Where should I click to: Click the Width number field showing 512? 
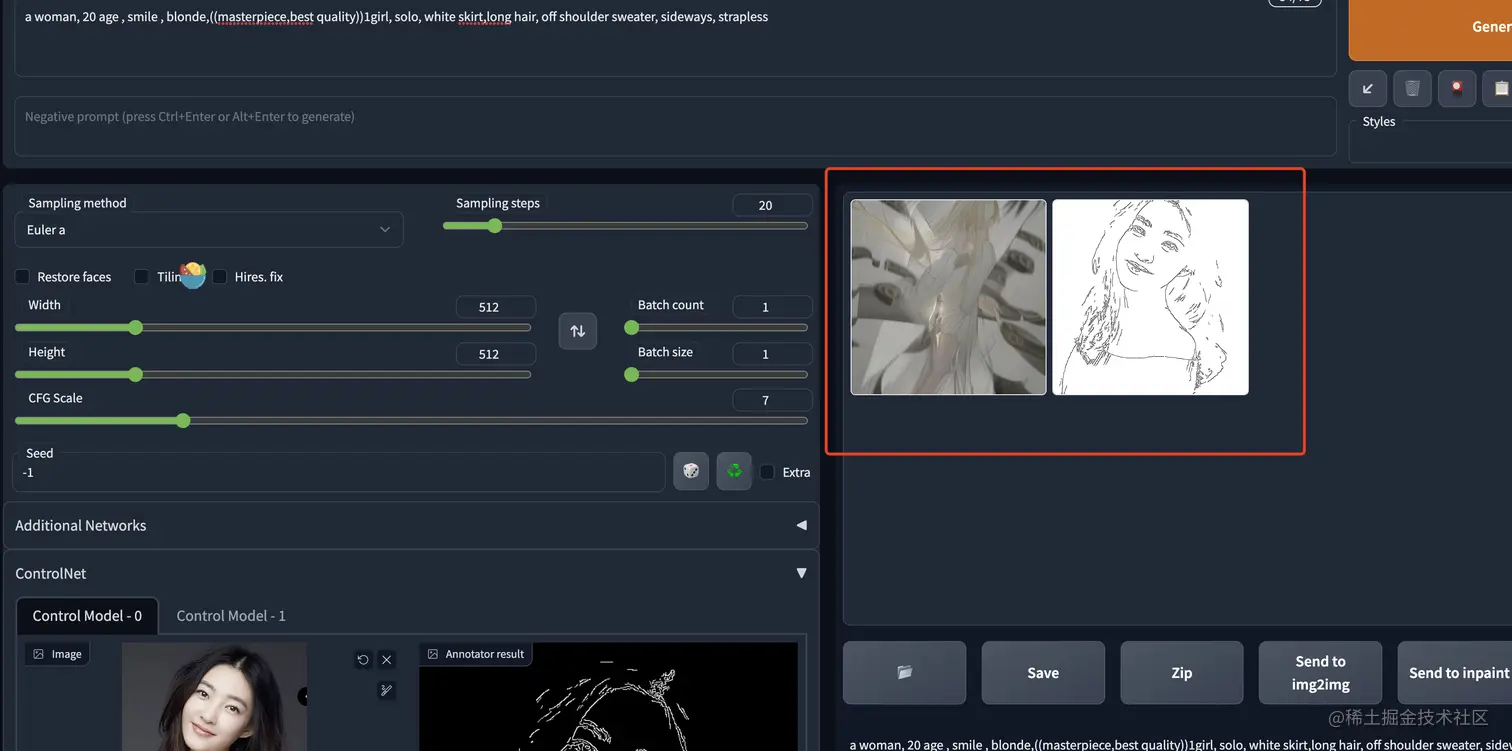[x=495, y=307]
